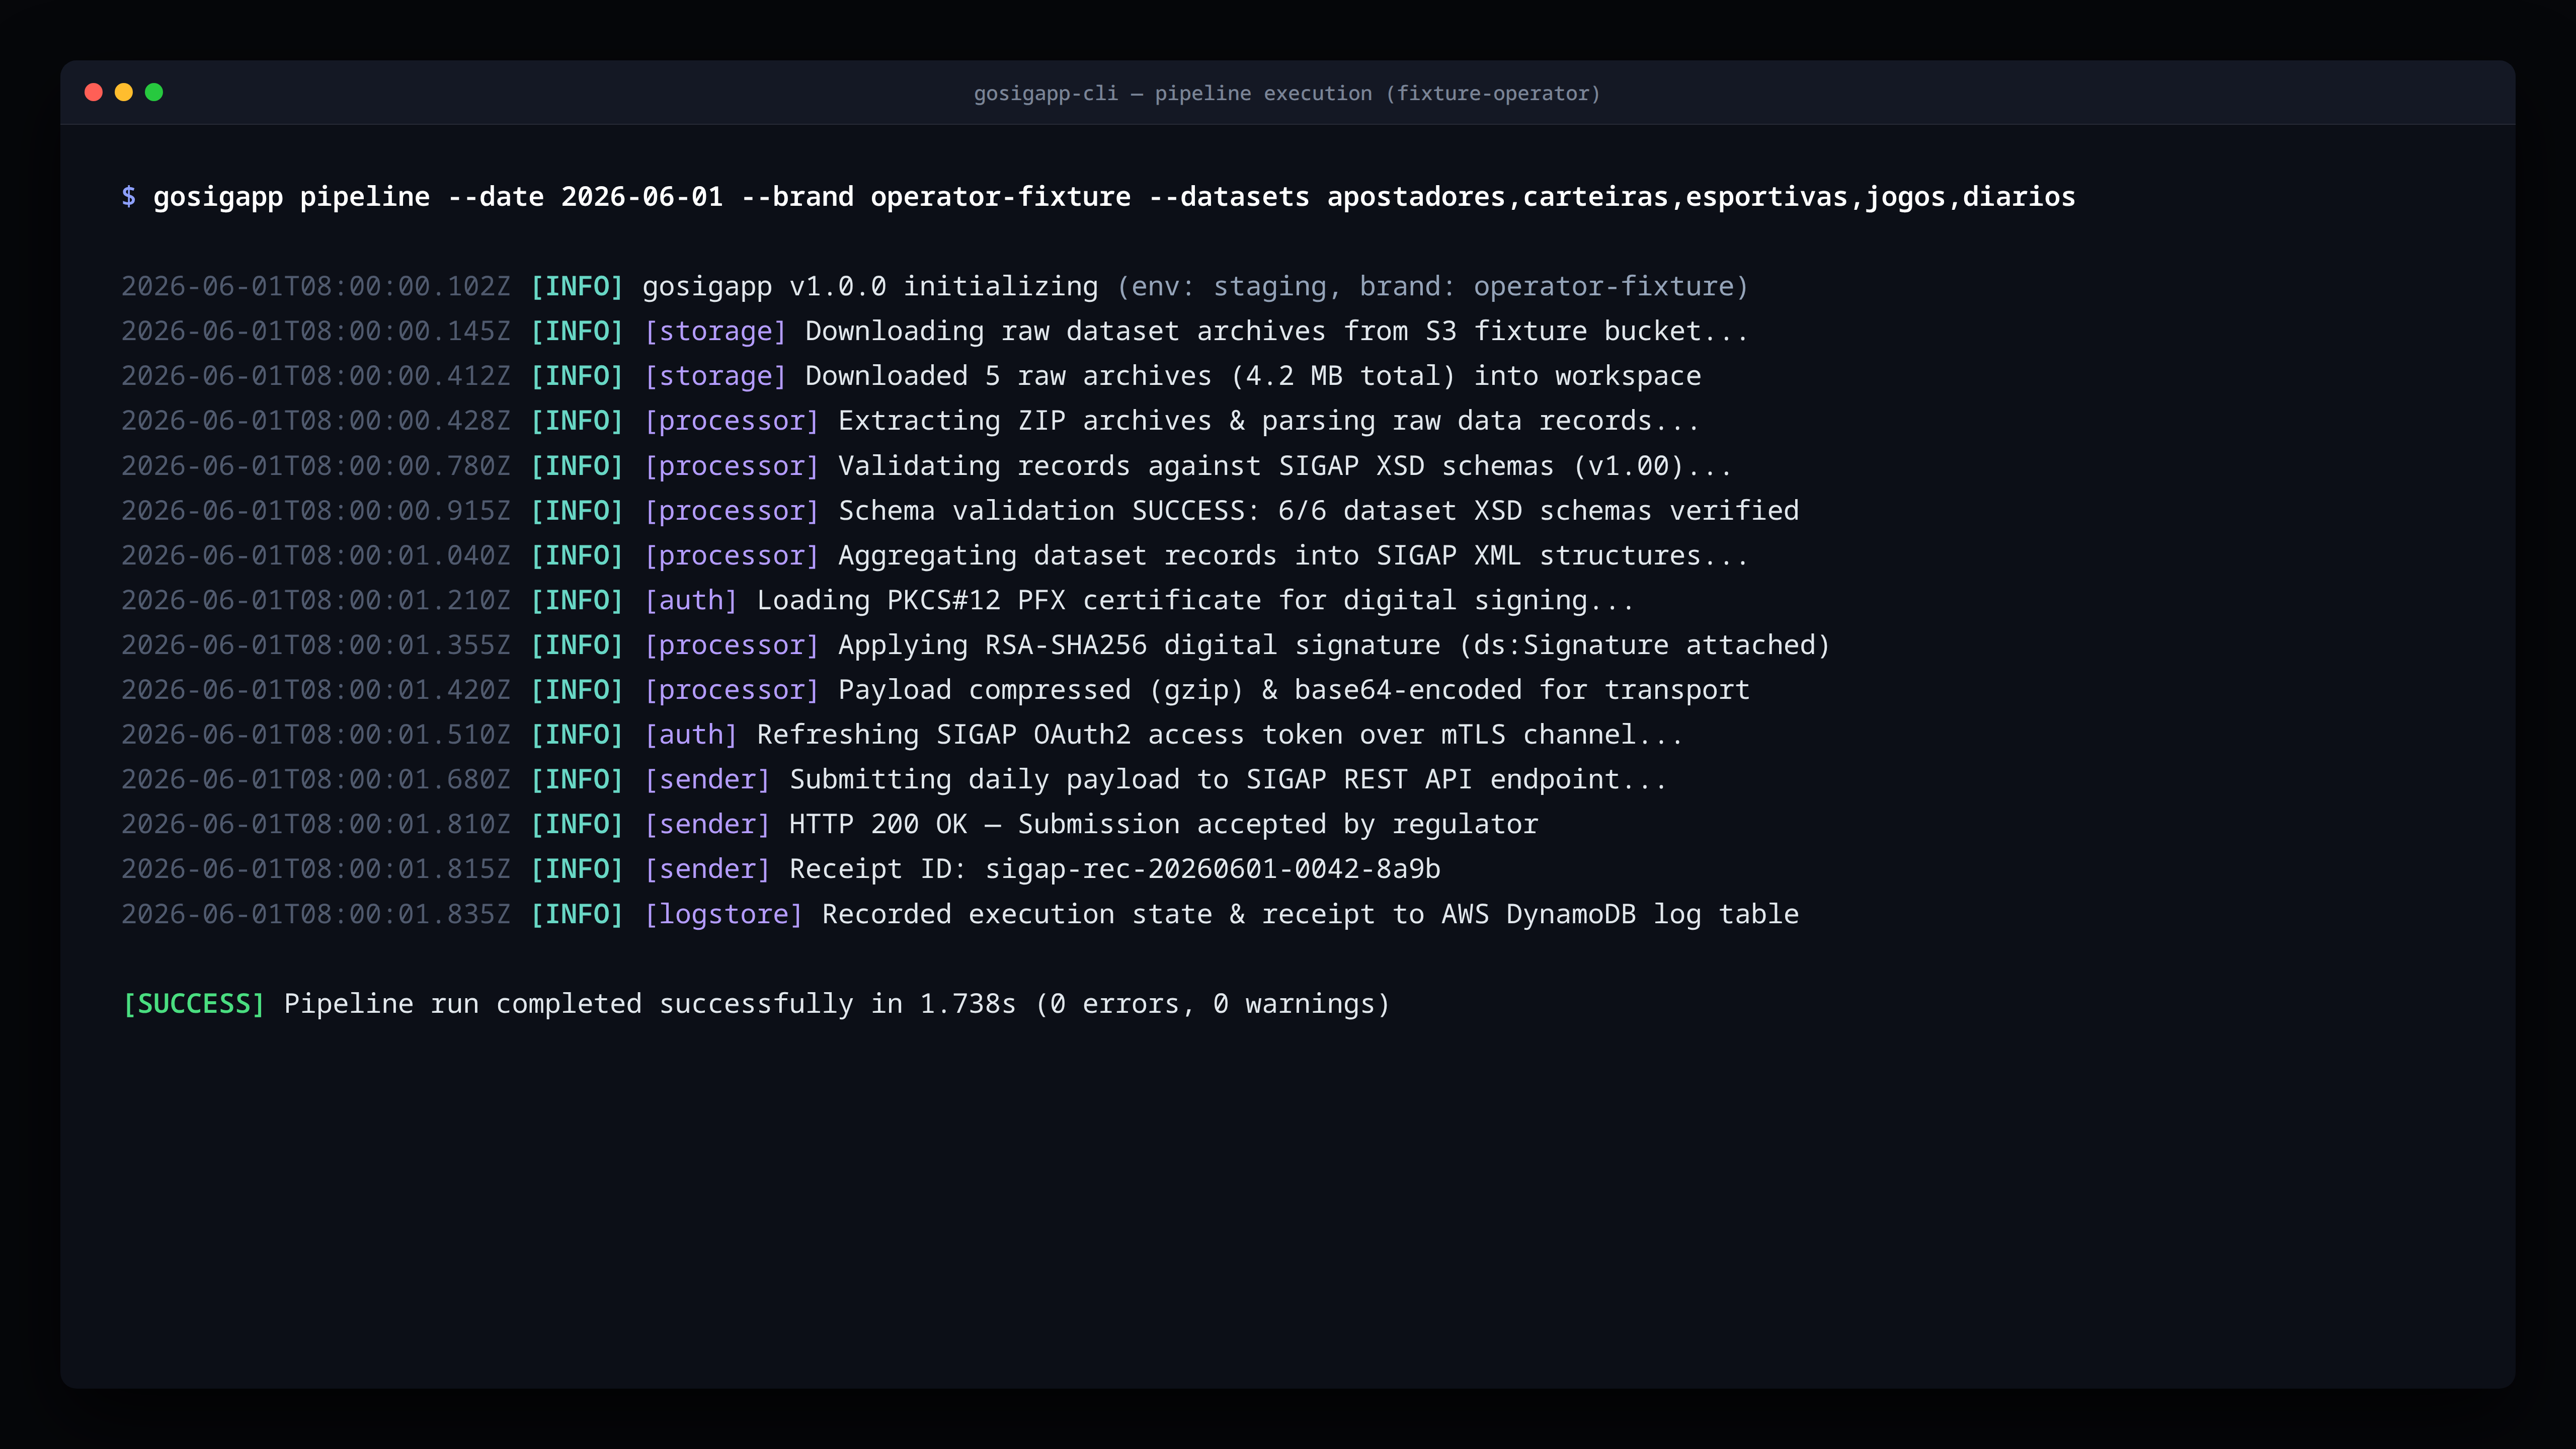Screen dimensions: 2576x1449
Task: Click 'Payload compressed (gzip) & base64-encoded' line
Action: tap(1294, 690)
